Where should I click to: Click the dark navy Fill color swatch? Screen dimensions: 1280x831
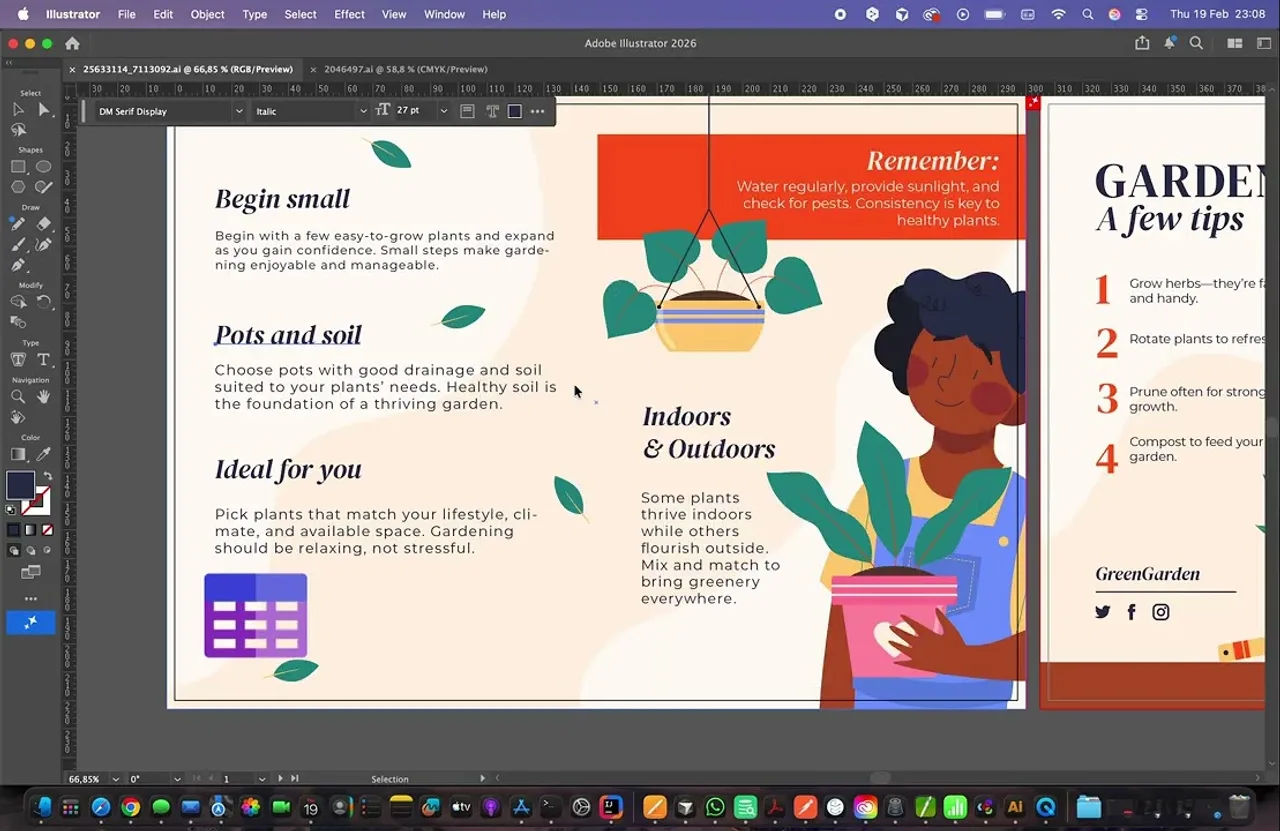[20, 485]
